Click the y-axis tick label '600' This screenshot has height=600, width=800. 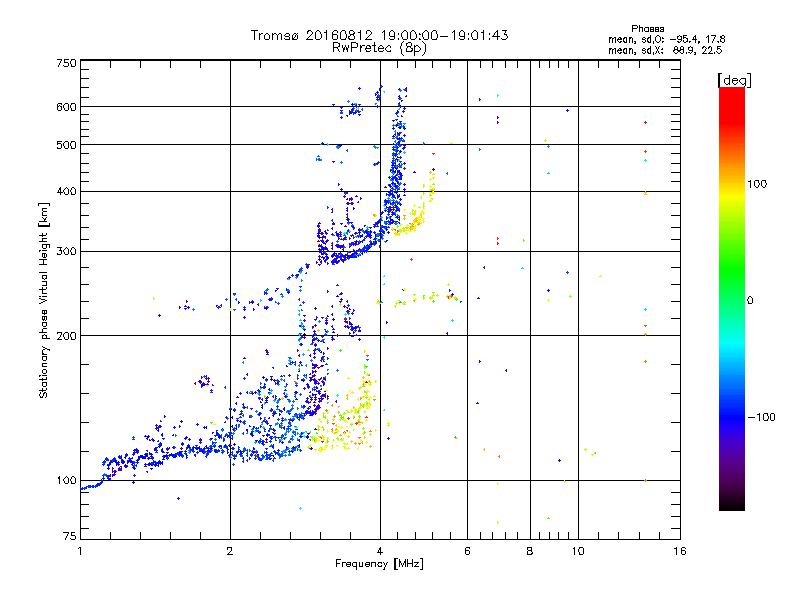pos(66,107)
